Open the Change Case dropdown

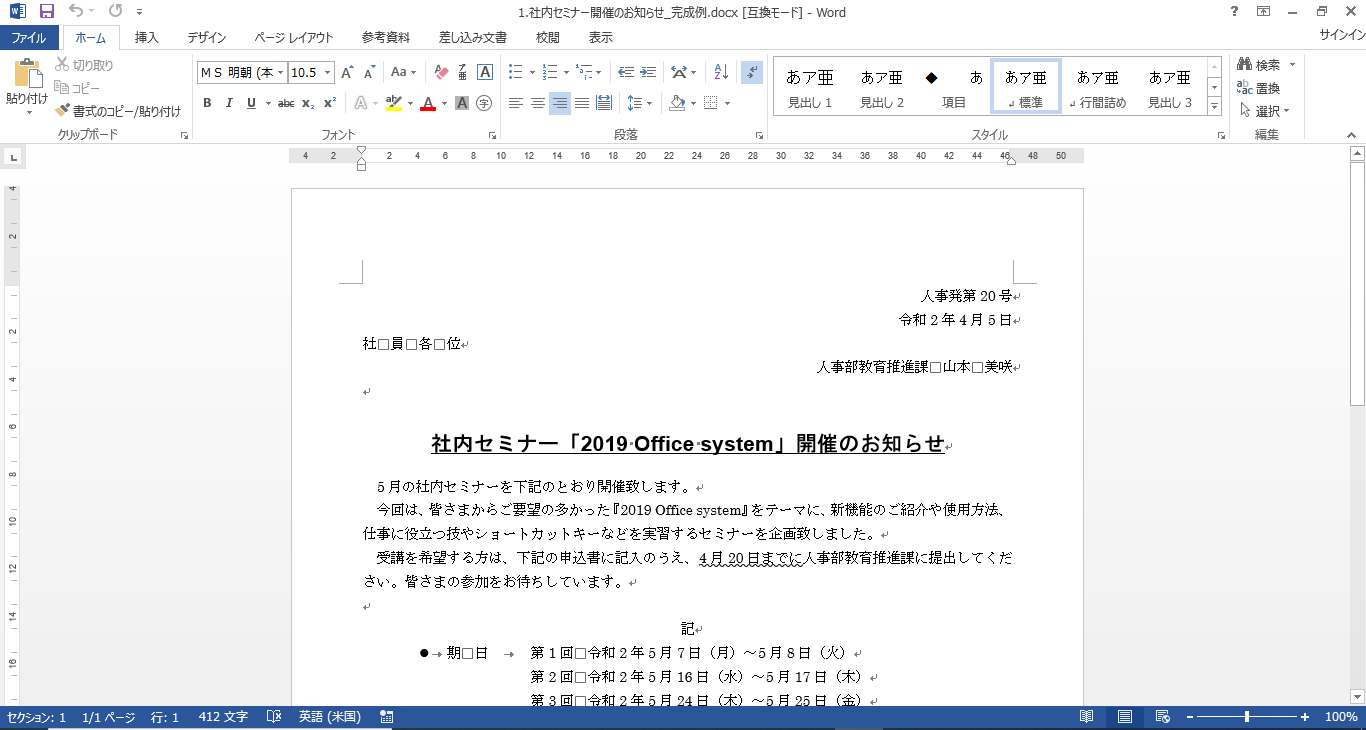404,72
